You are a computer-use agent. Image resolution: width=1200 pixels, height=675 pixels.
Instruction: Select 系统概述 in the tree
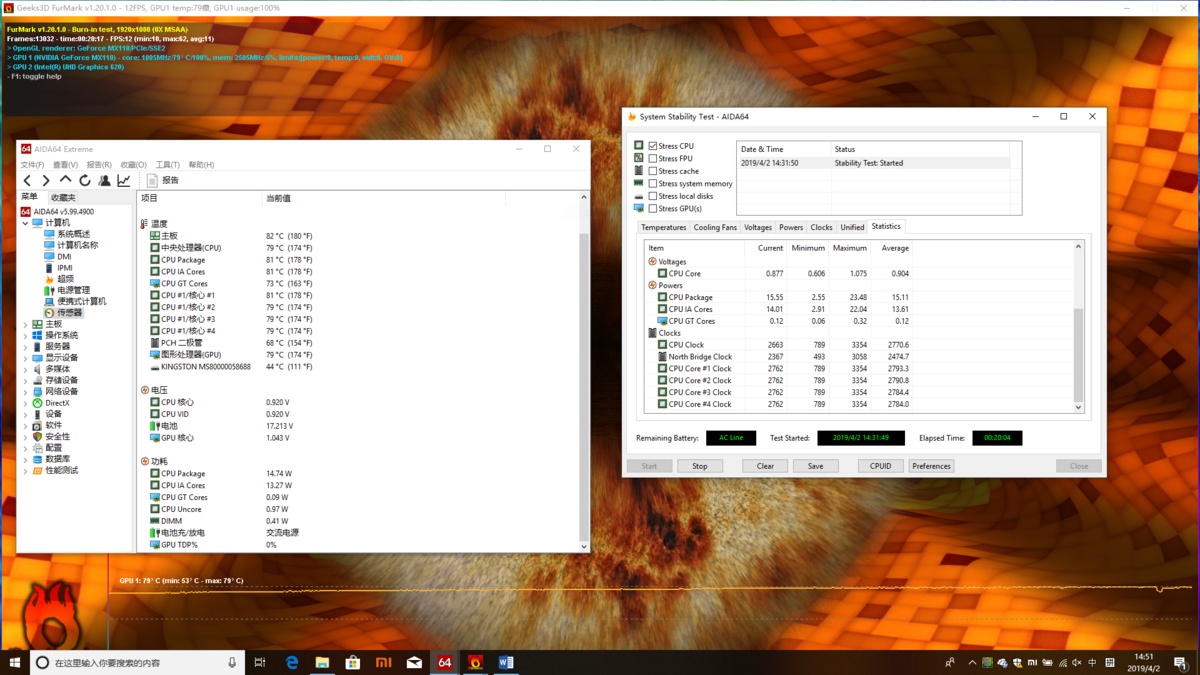73,234
